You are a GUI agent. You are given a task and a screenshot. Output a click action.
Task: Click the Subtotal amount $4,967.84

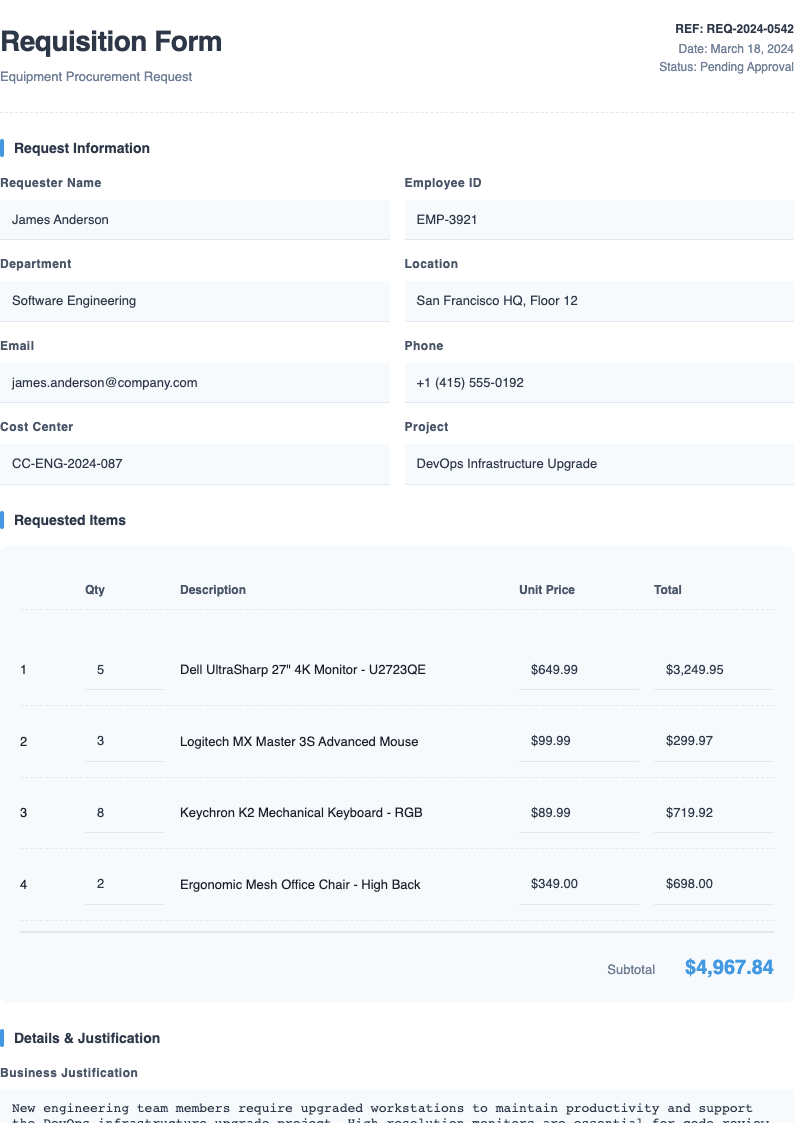point(728,967)
